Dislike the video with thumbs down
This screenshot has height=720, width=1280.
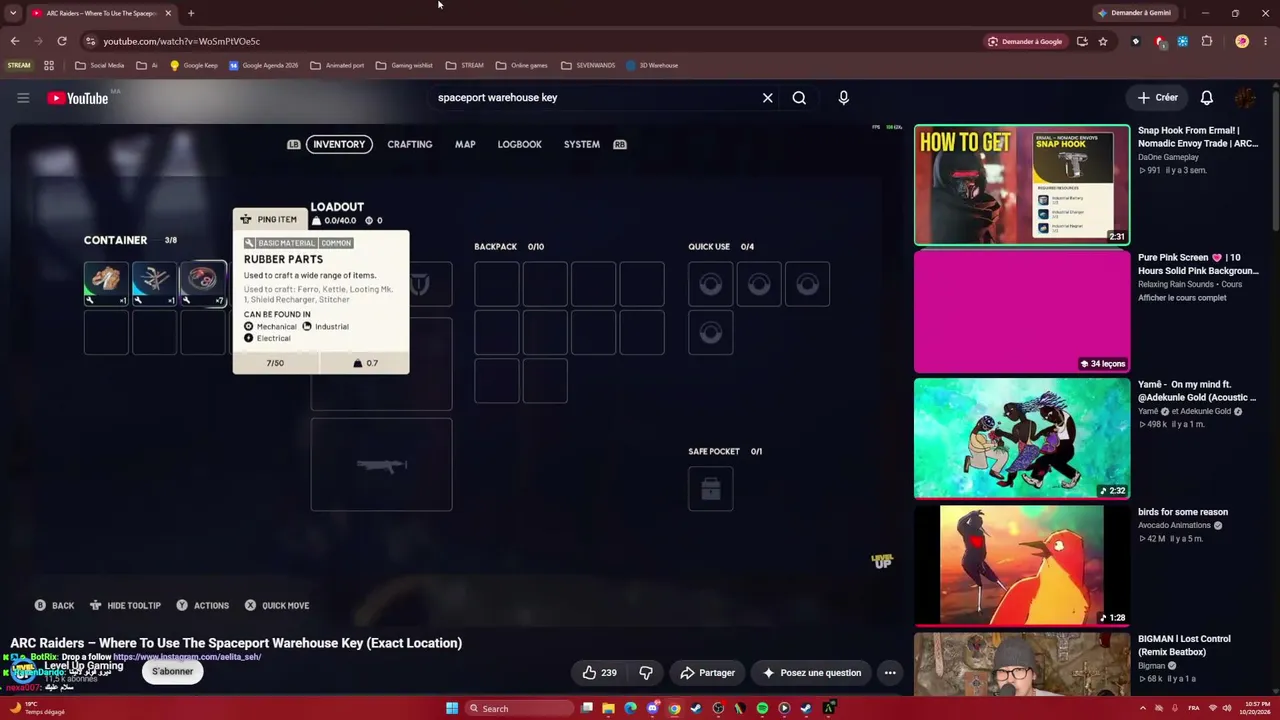pos(646,673)
